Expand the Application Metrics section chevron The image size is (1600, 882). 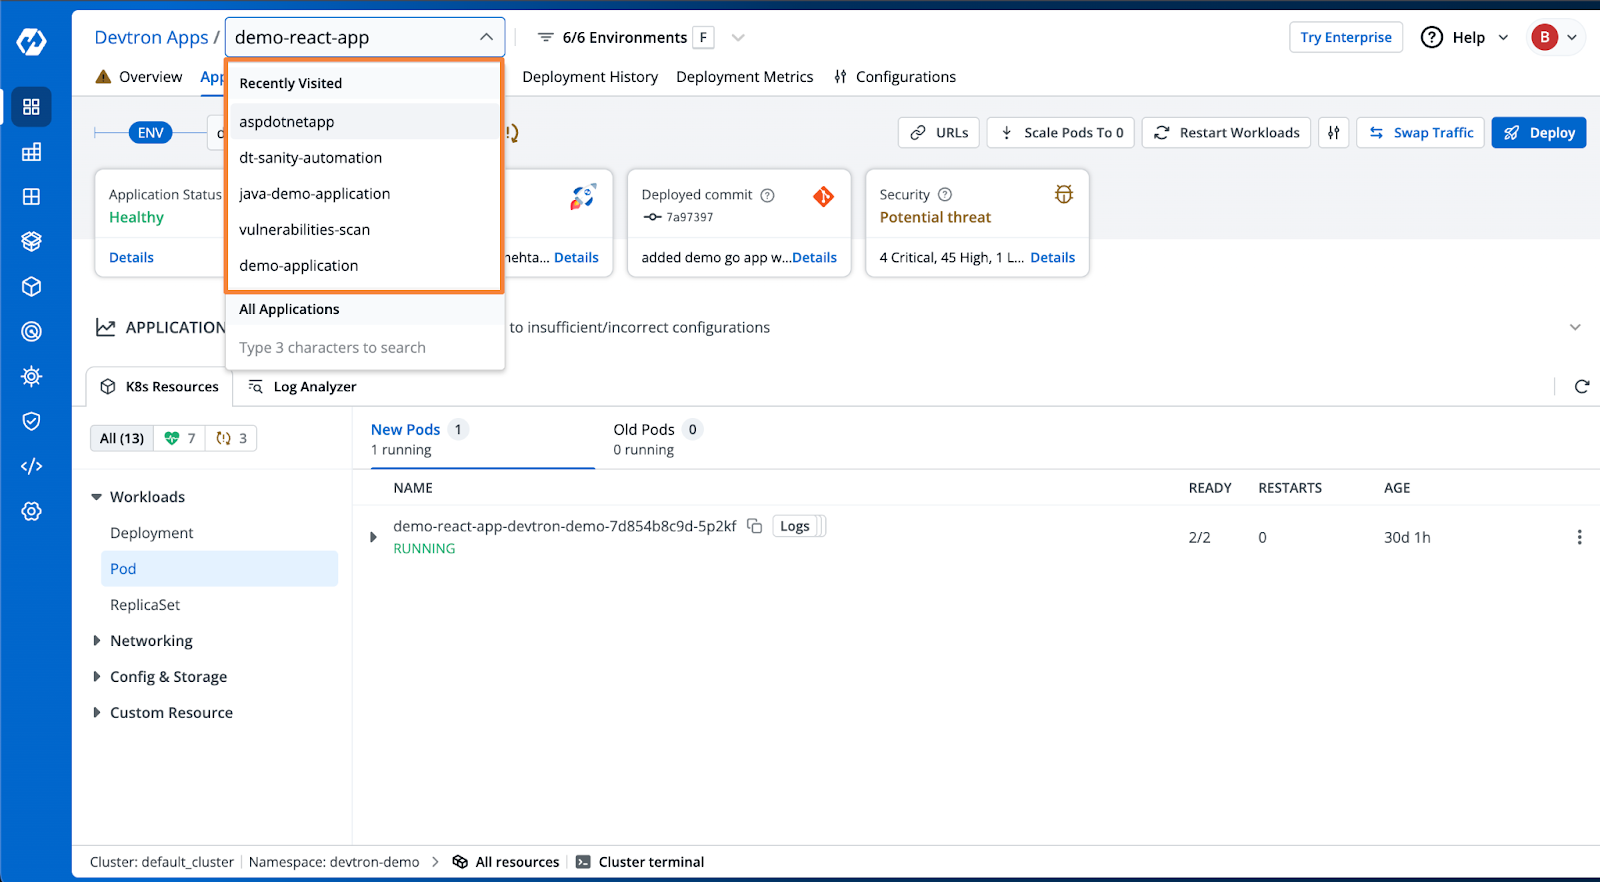(x=1575, y=327)
